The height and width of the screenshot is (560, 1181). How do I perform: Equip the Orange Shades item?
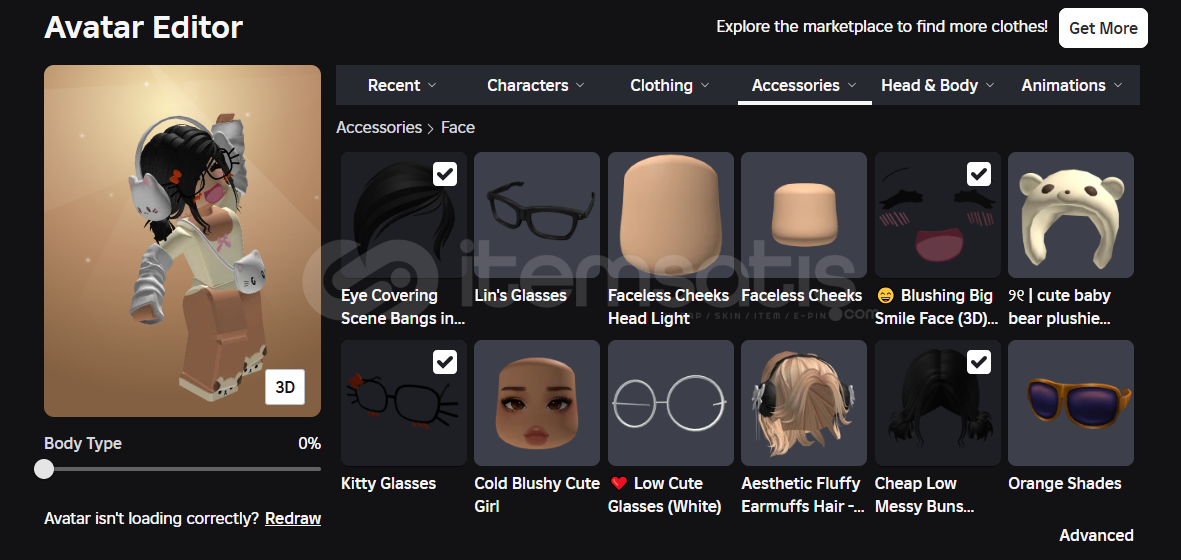pos(1070,403)
